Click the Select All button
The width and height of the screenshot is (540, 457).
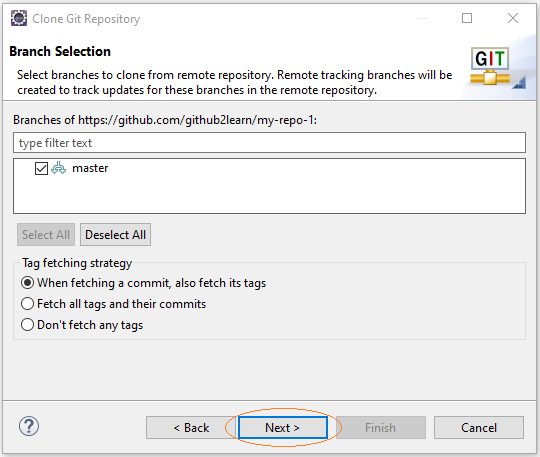click(46, 235)
